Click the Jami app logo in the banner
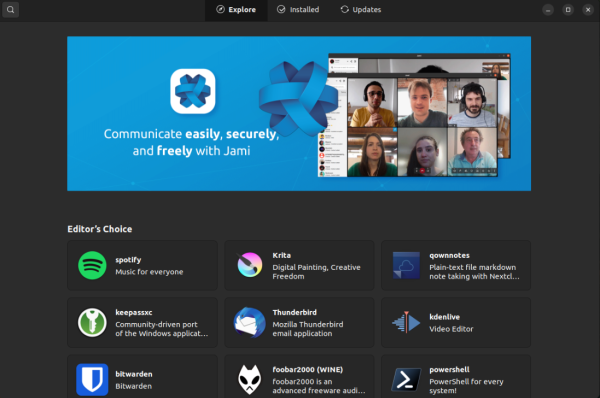 click(x=192, y=91)
